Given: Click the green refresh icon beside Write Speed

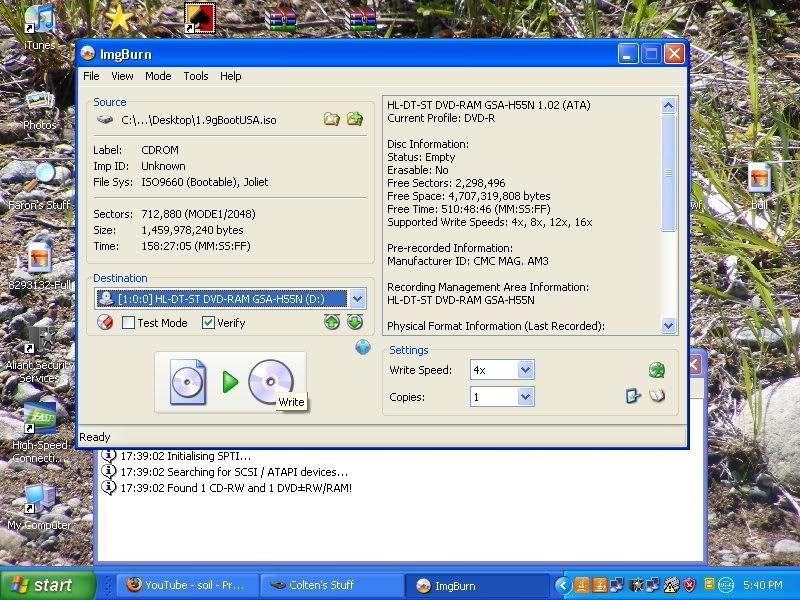Looking at the screenshot, I should point(657,370).
